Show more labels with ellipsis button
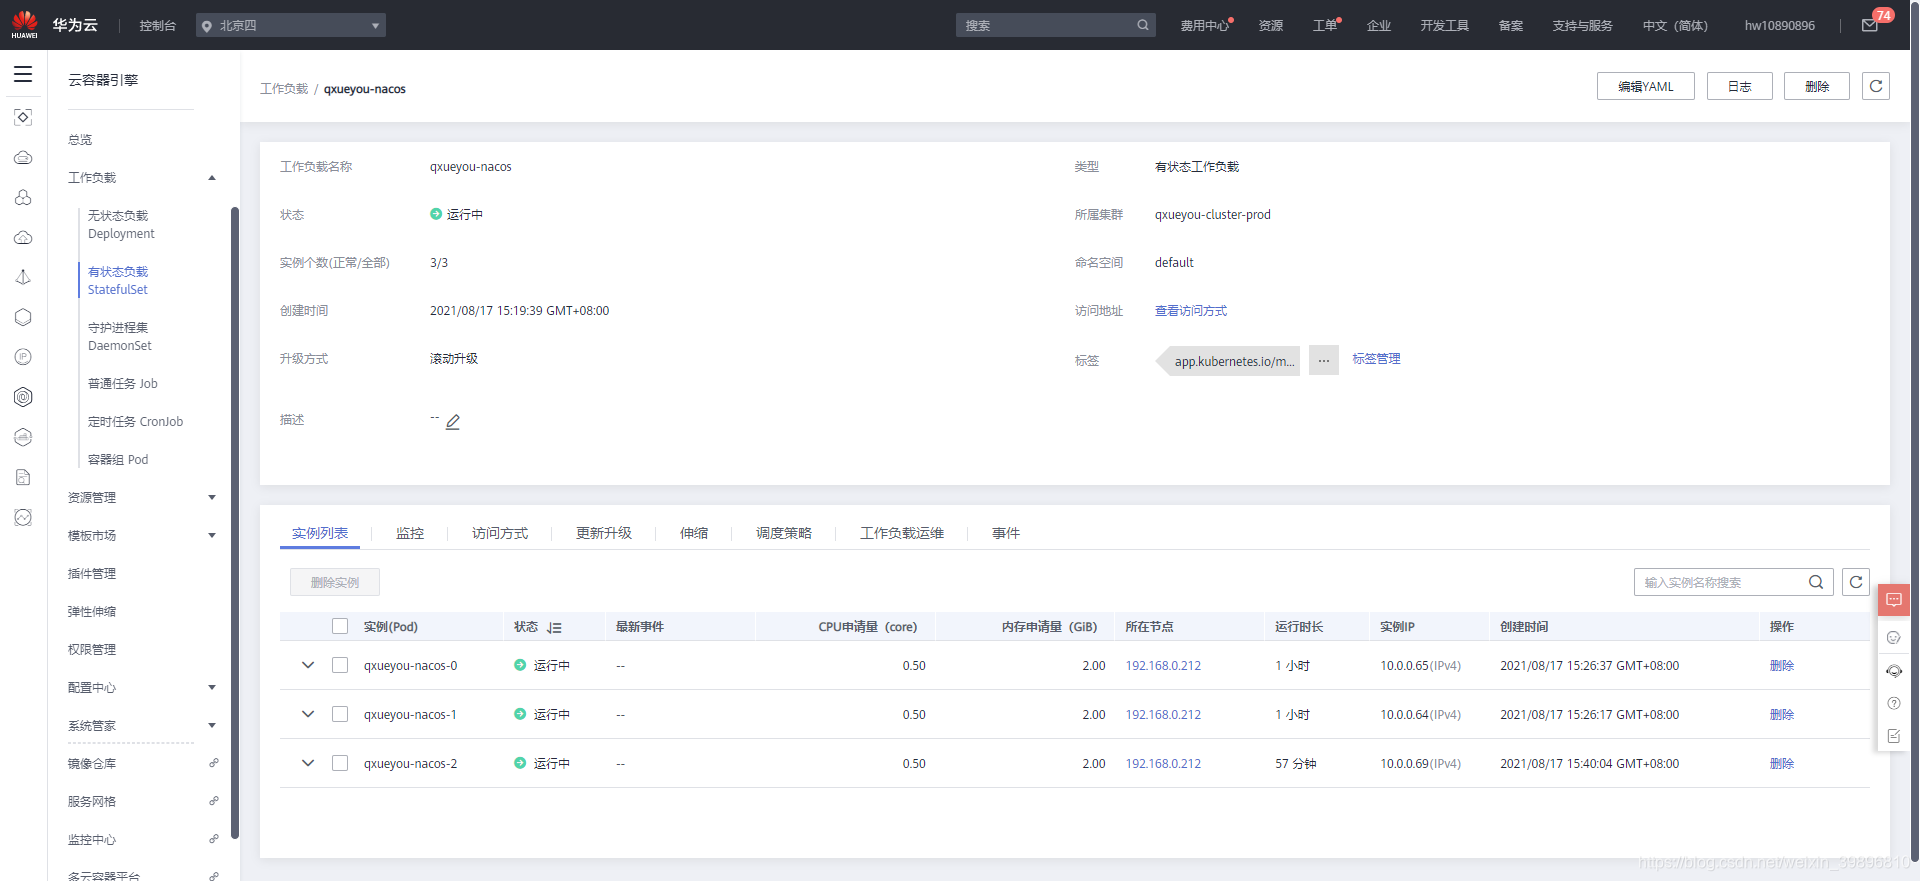Screen dimensions: 1920x881 1324,360
